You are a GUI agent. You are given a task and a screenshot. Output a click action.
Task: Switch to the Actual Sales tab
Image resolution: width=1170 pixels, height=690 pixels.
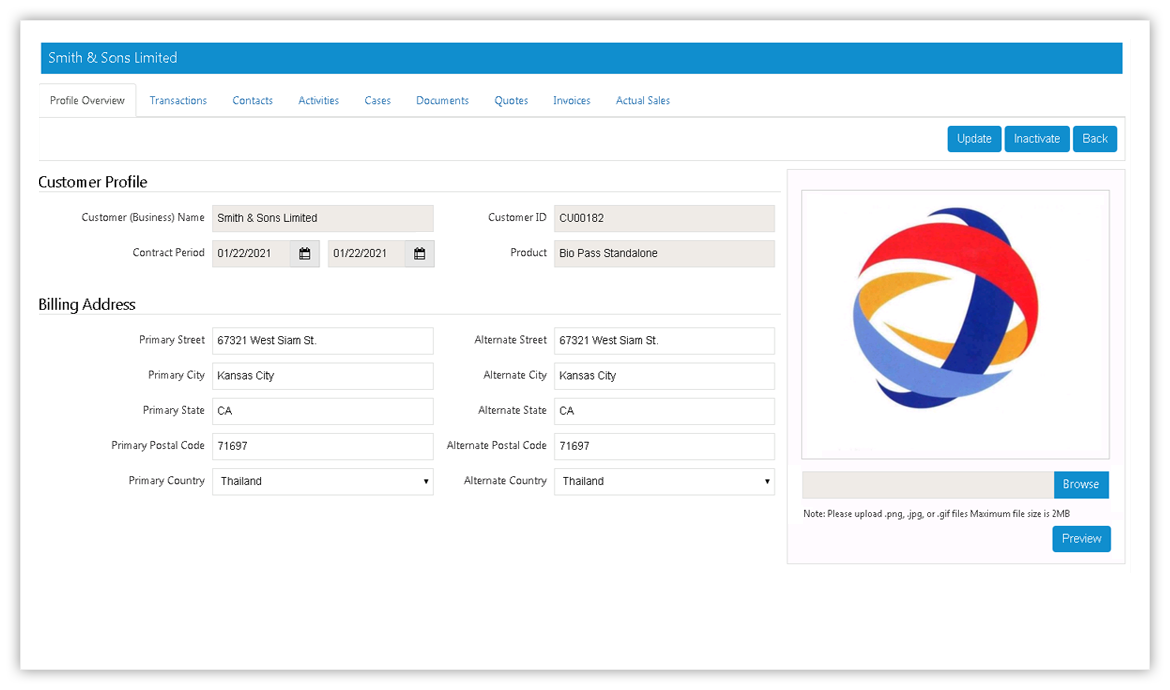click(x=642, y=101)
